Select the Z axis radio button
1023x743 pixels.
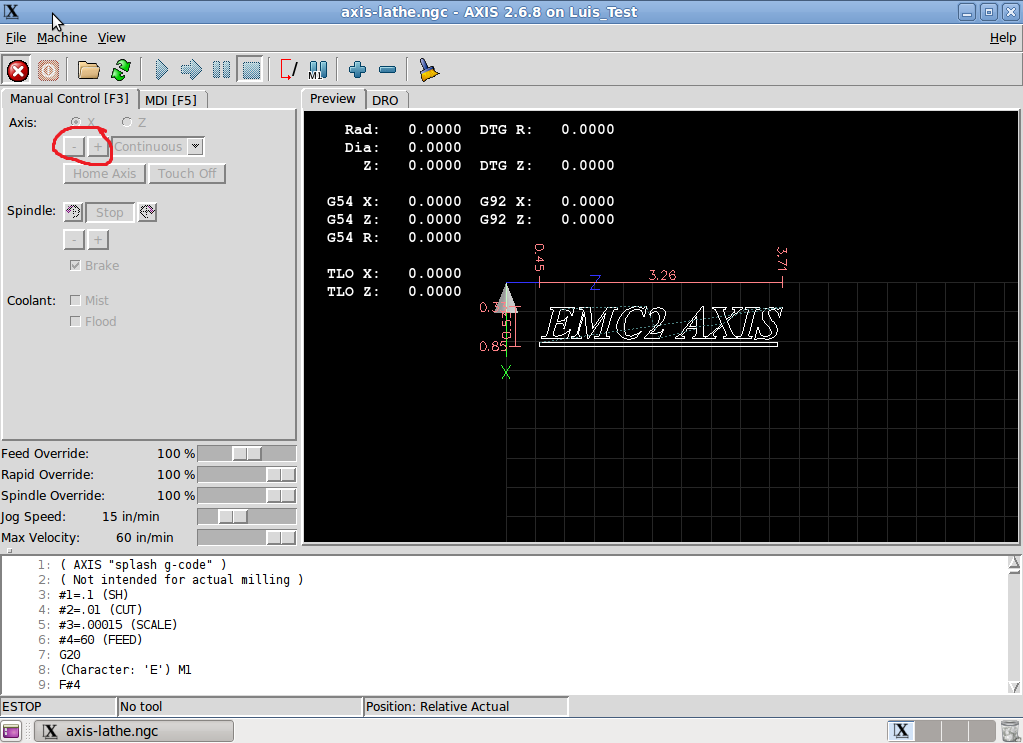pos(127,122)
